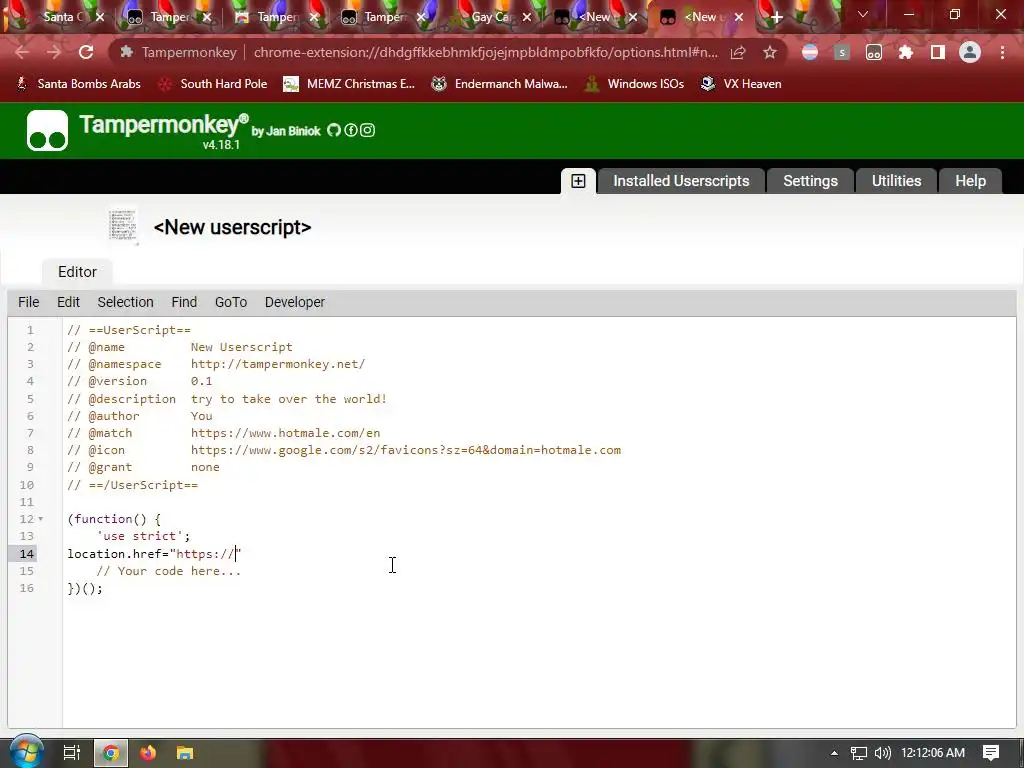Screen dimensions: 1024x768
Task: Open the Settings tab
Action: (810, 181)
